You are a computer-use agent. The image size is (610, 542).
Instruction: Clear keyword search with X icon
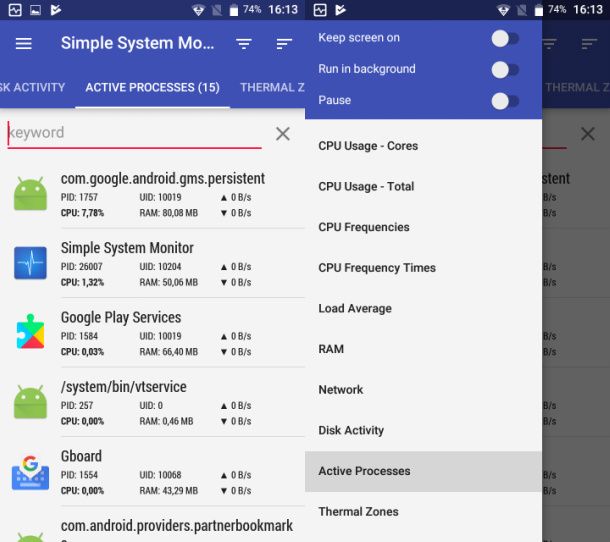pyautogui.click(x=283, y=133)
